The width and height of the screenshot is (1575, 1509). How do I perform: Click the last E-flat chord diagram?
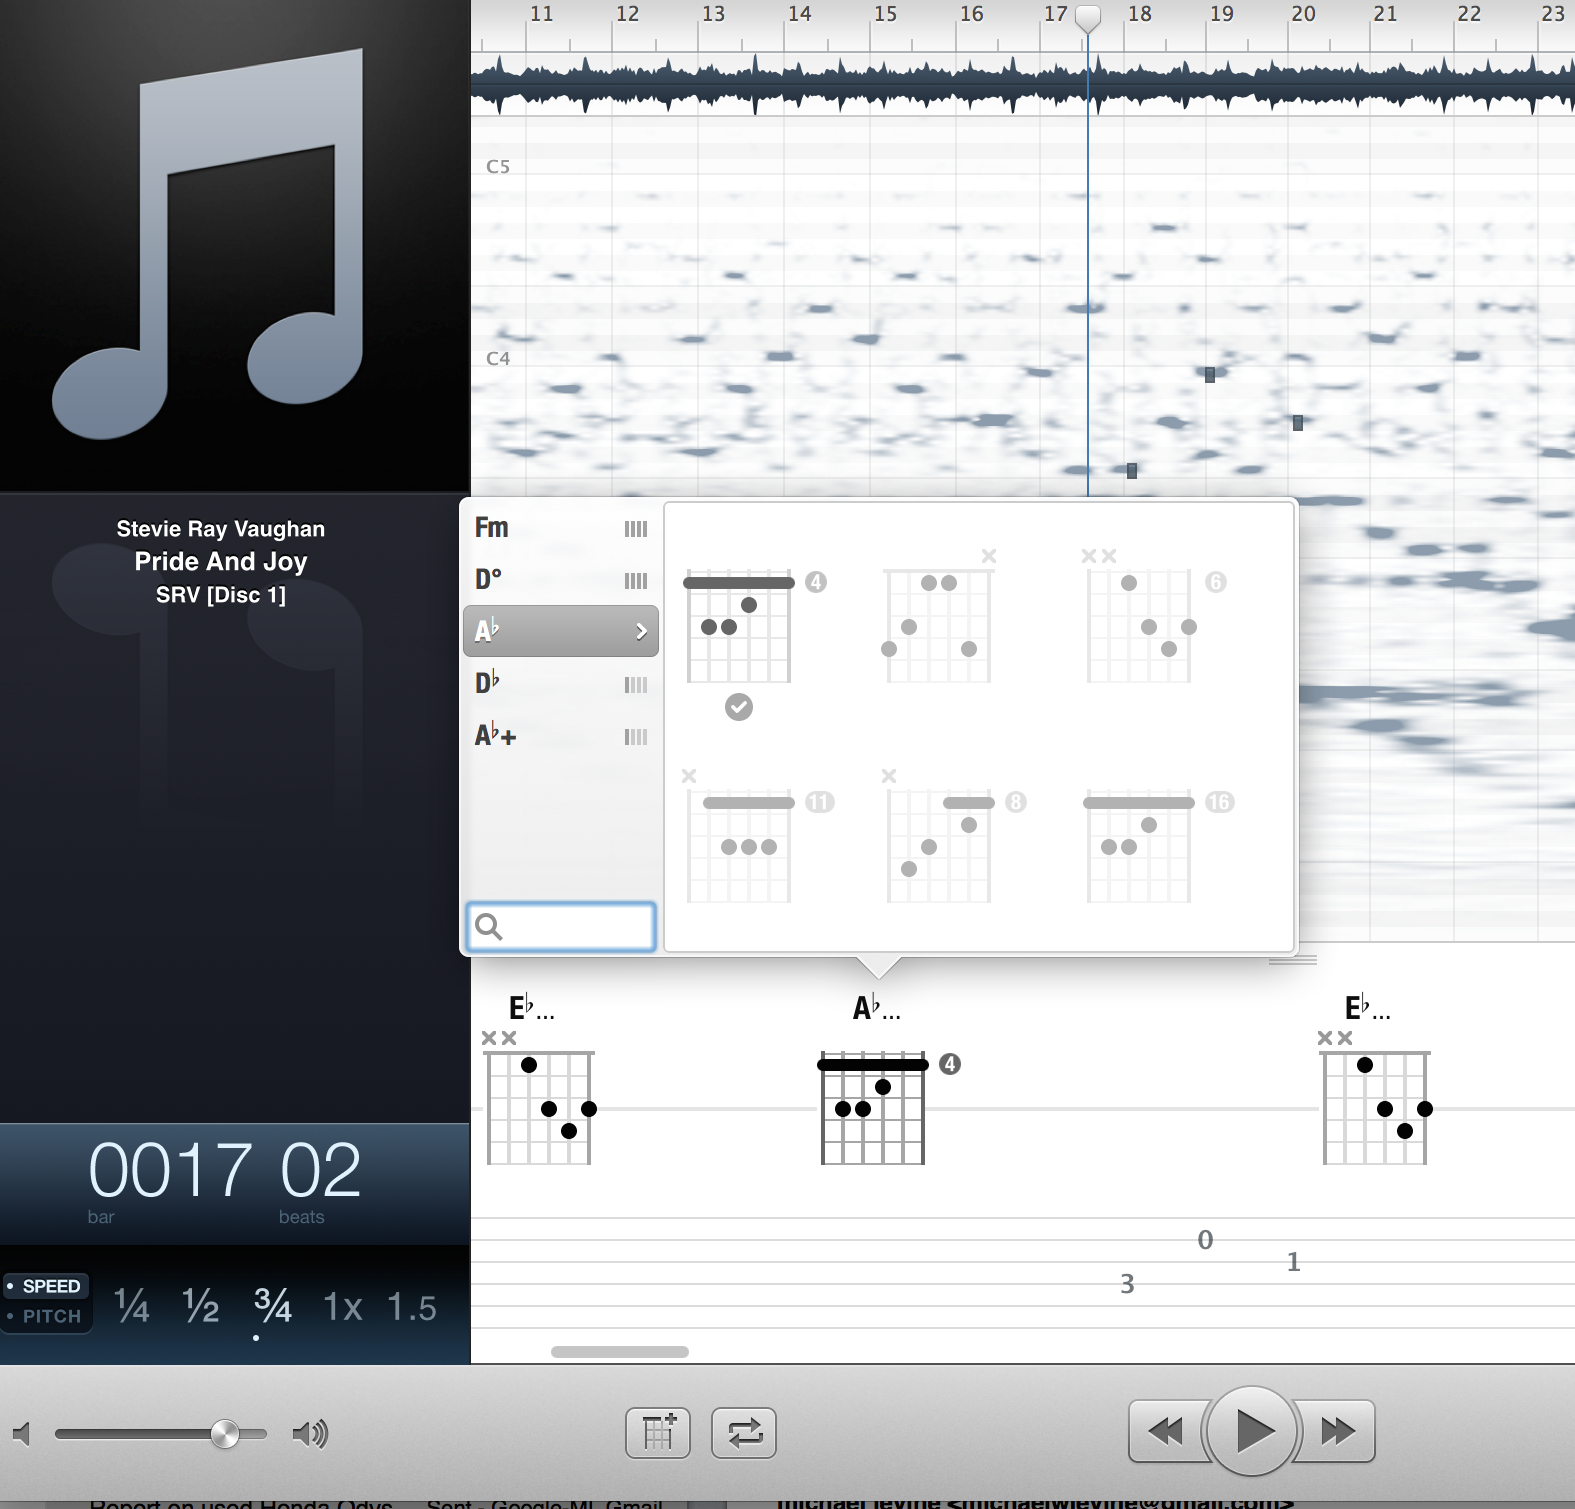[1376, 1100]
